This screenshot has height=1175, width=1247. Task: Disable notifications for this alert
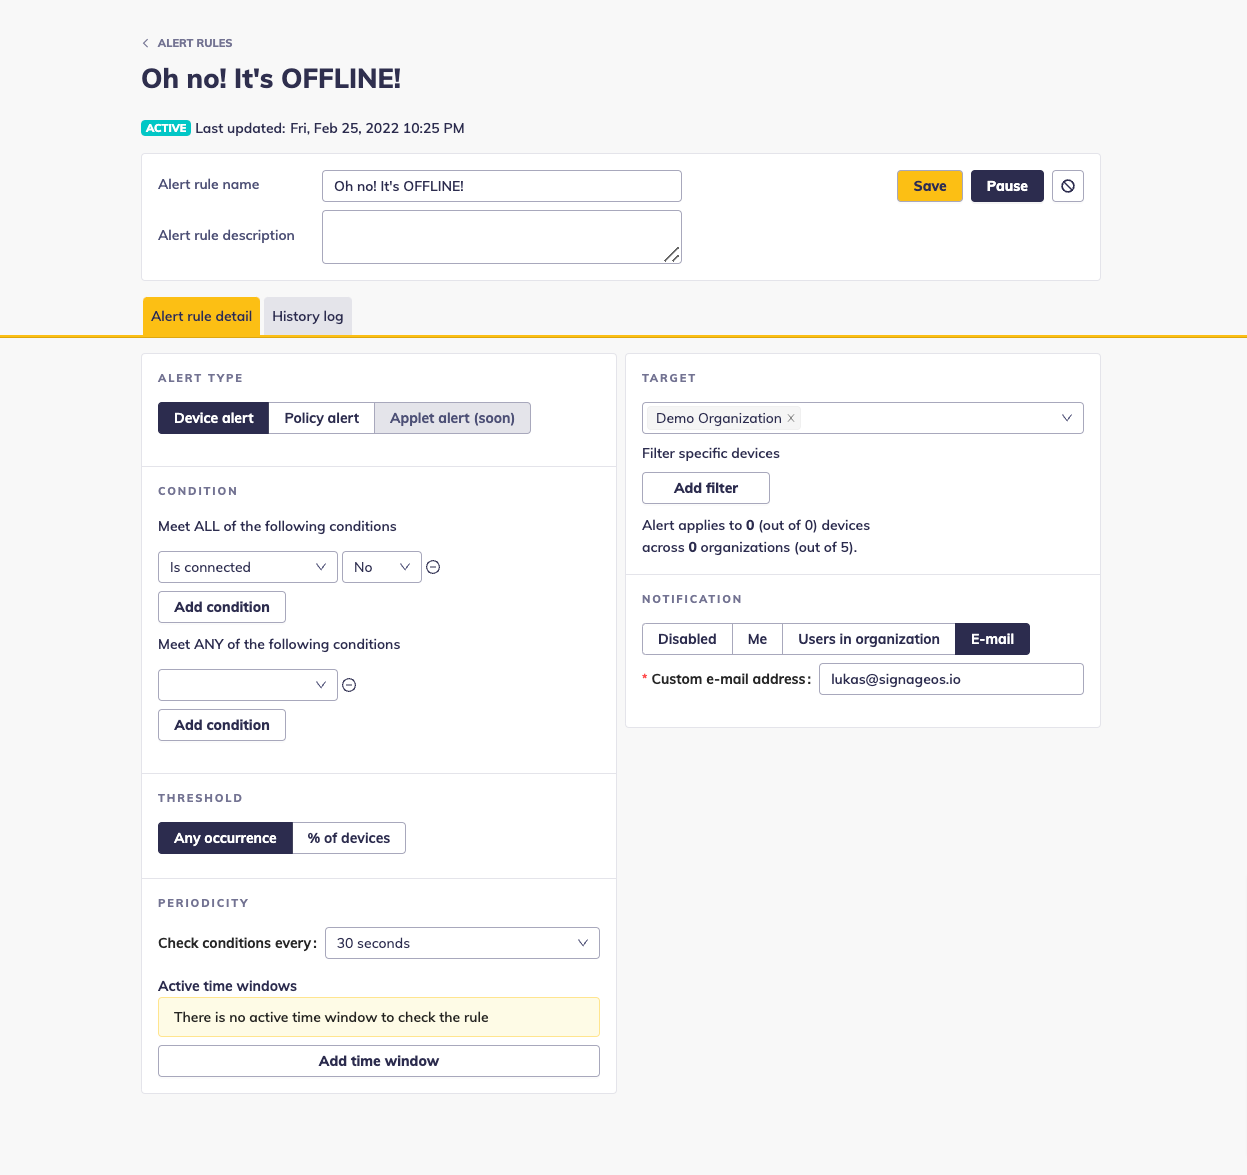pos(687,639)
